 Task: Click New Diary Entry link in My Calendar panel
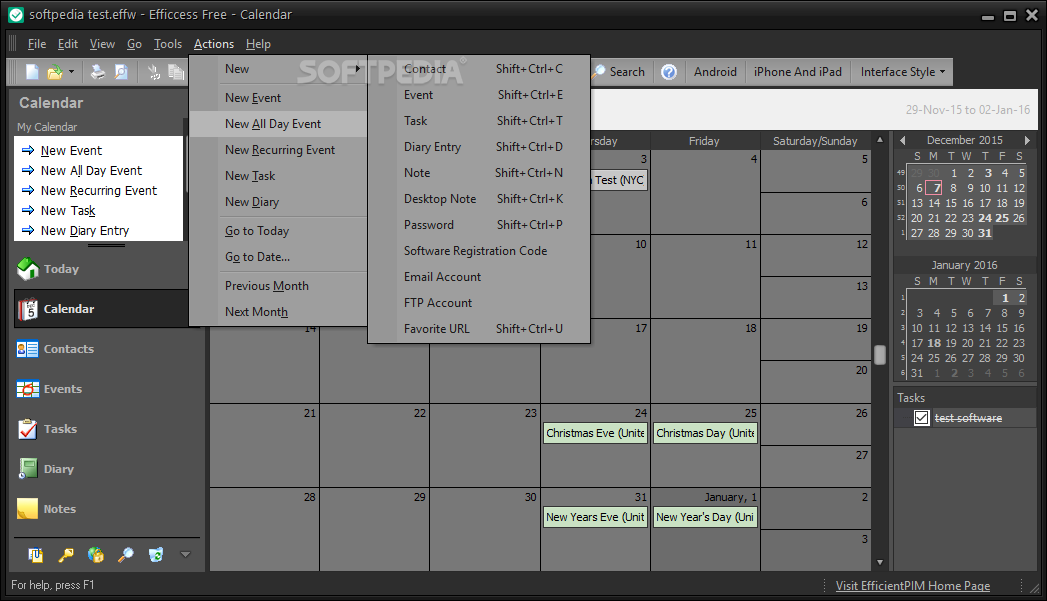[85, 231]
